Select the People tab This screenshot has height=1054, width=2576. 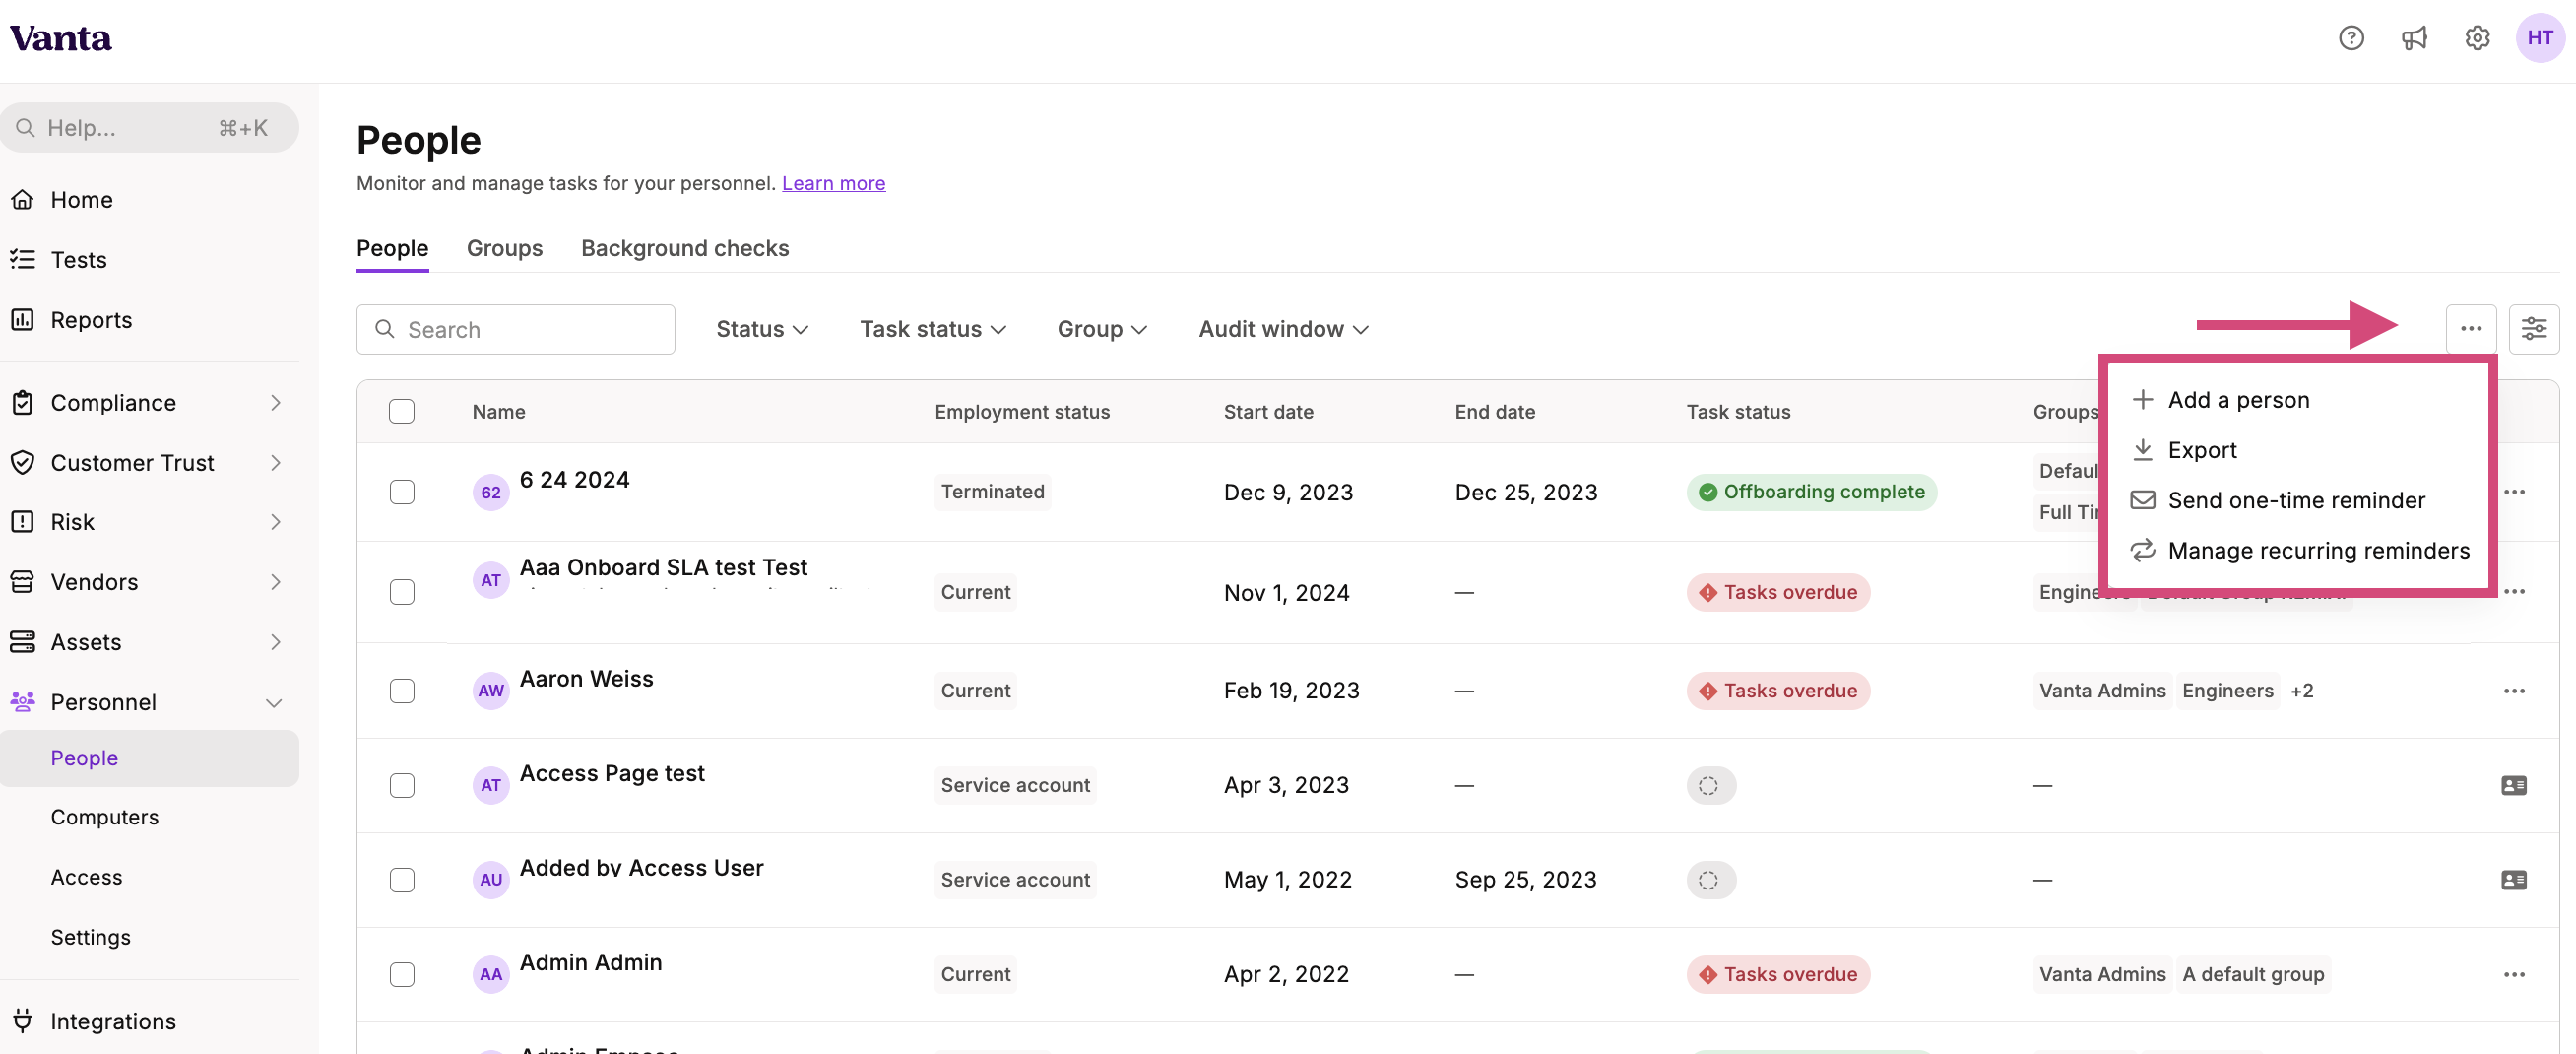(x=392, y=248)
